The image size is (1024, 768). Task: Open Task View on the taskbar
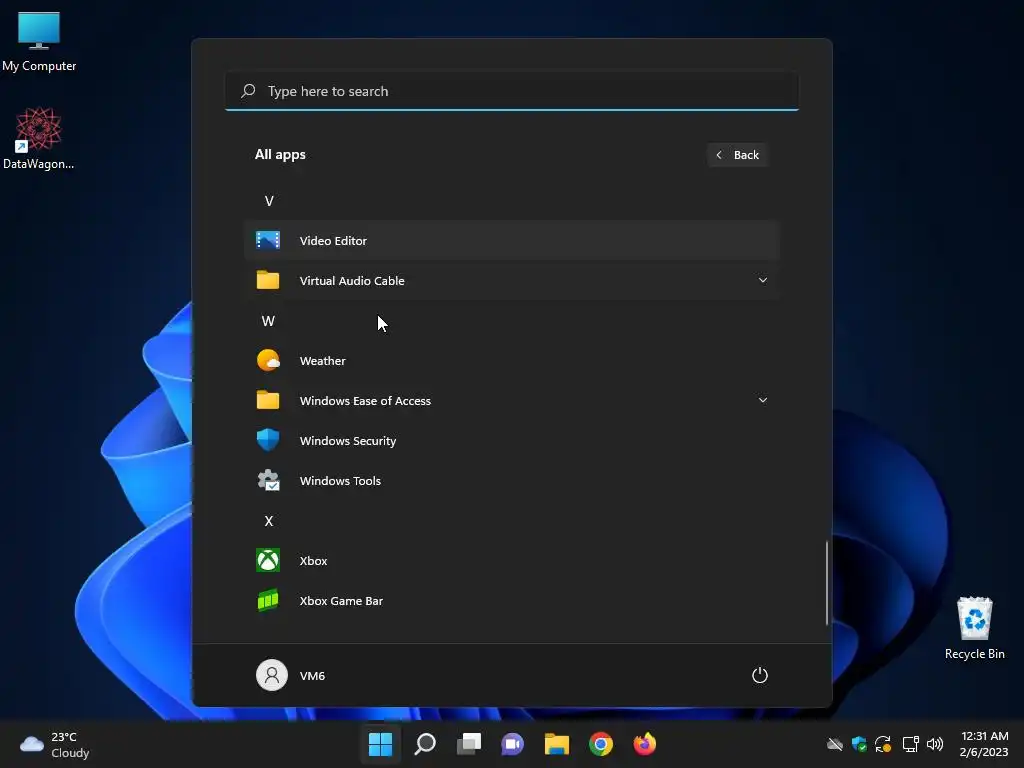tap(469, 744)
